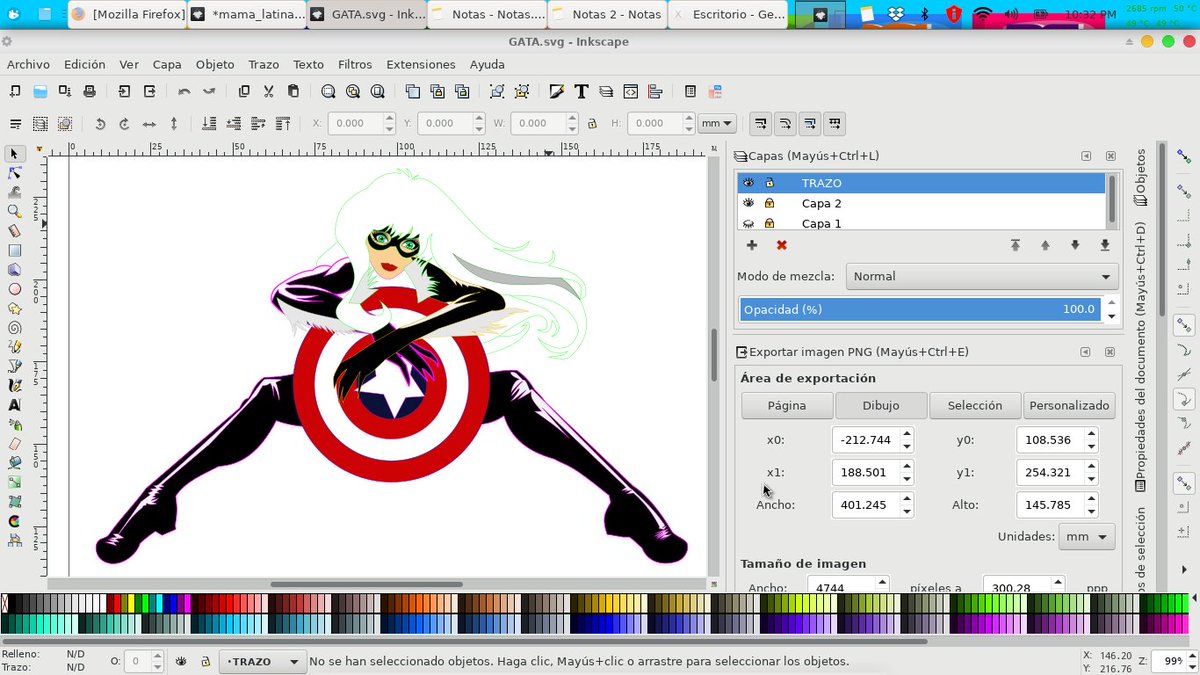1200x675 pixels.
Task: Click the Opacidad (%) slider bar
Action: [x=920, y=309]
